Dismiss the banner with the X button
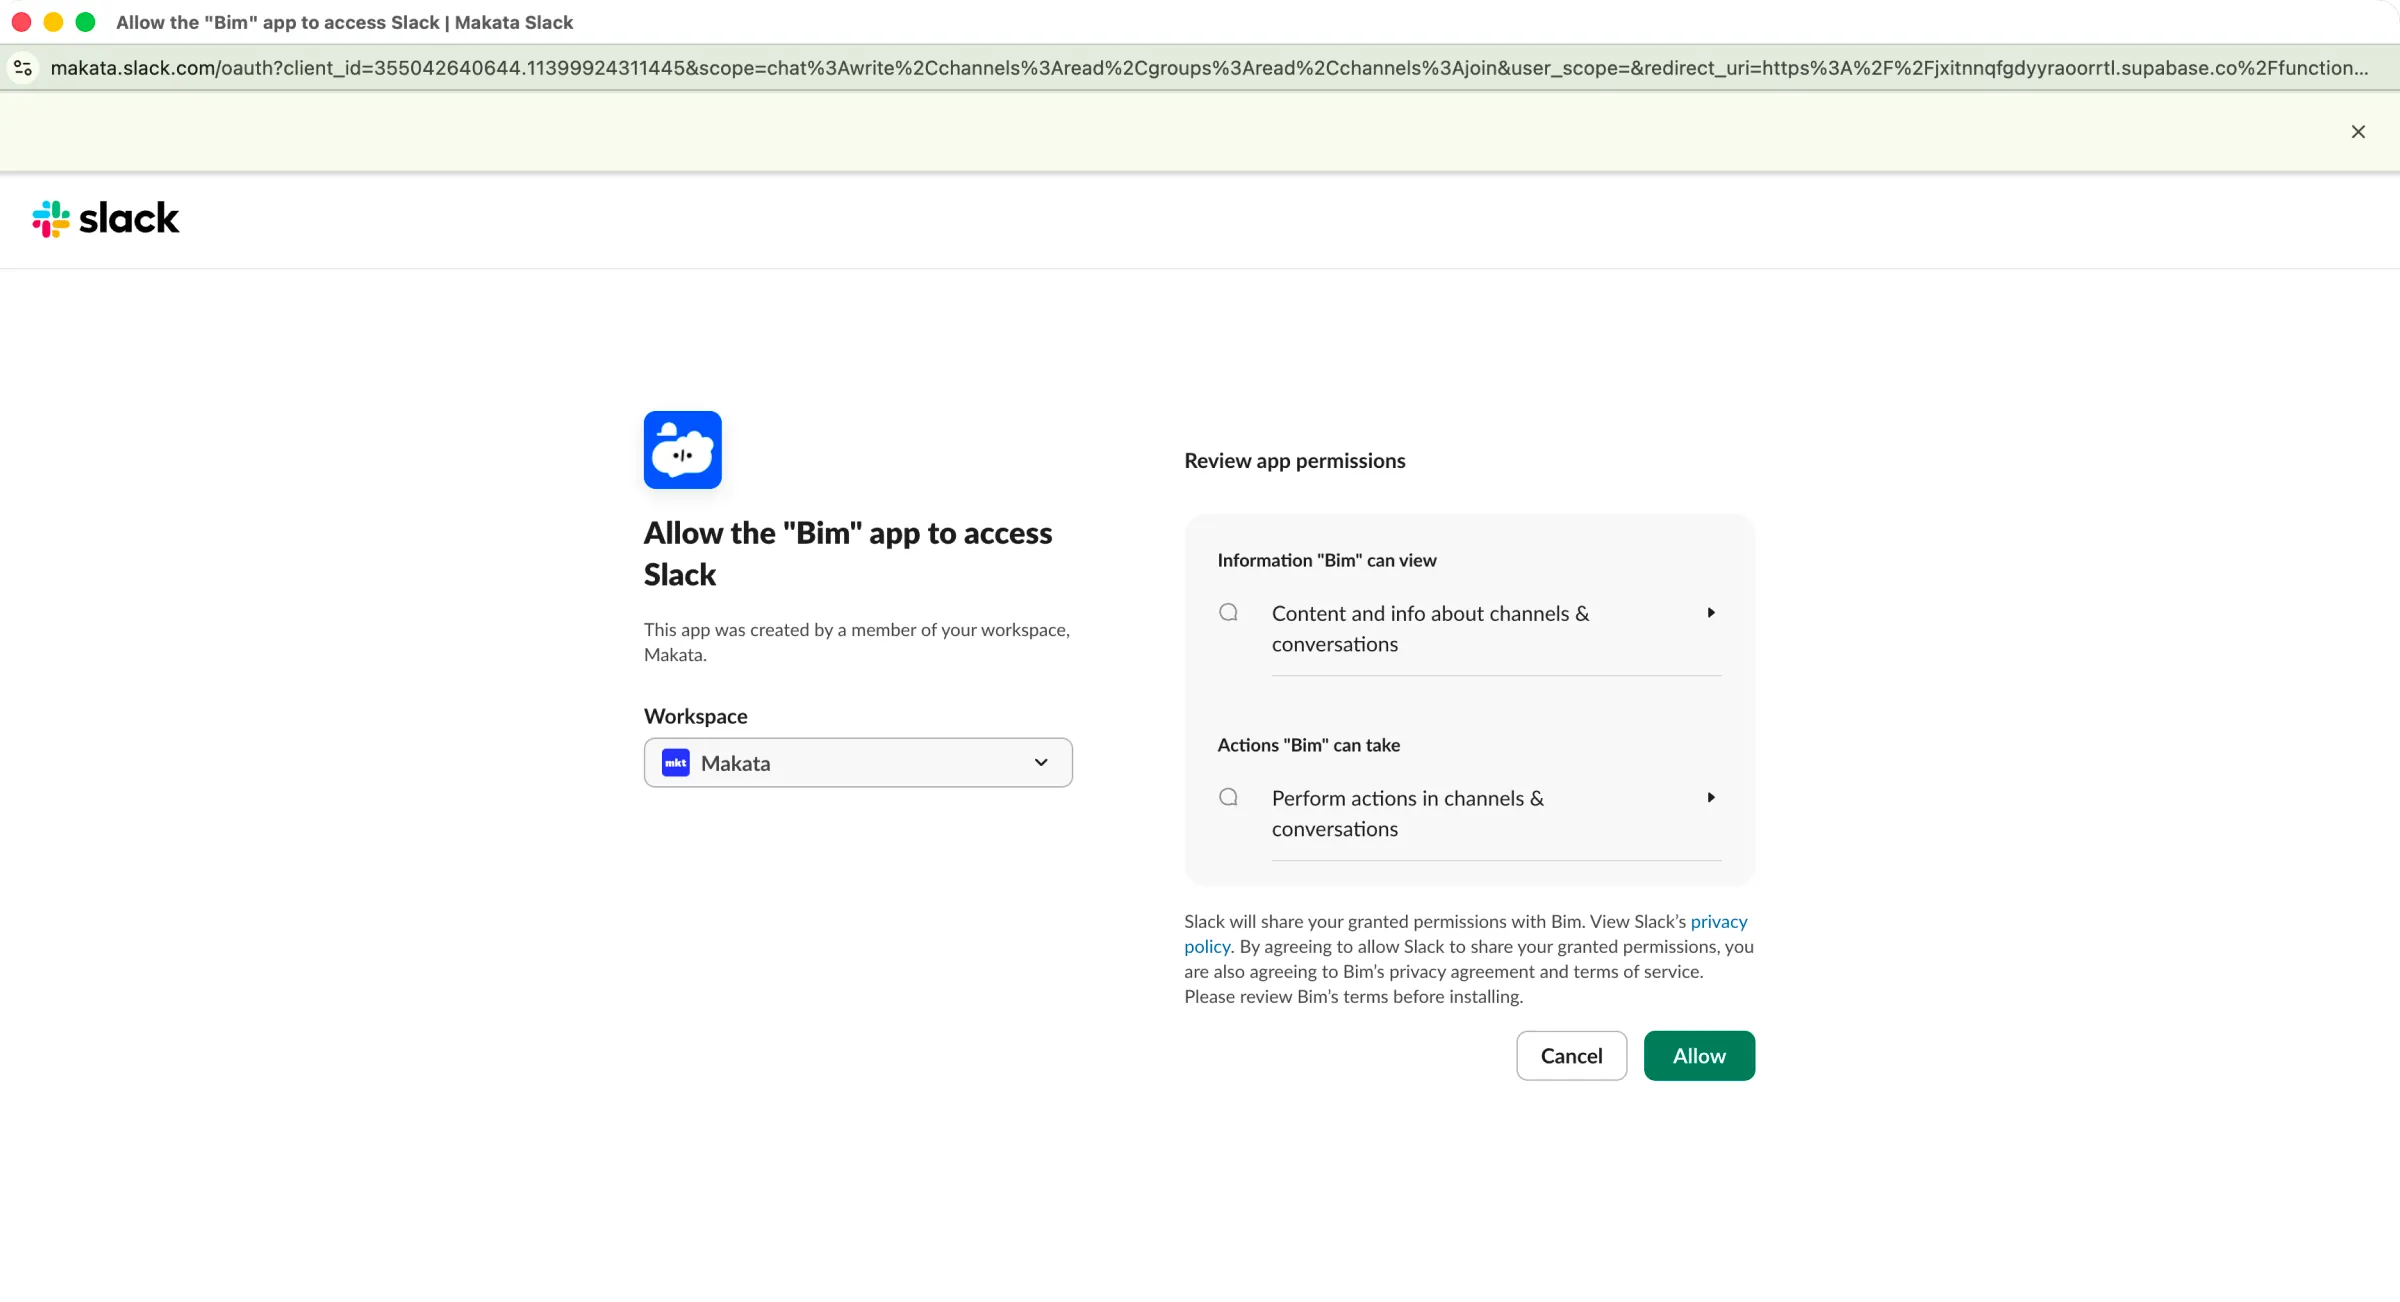 pyautogui.click(x=2358, y=132)
